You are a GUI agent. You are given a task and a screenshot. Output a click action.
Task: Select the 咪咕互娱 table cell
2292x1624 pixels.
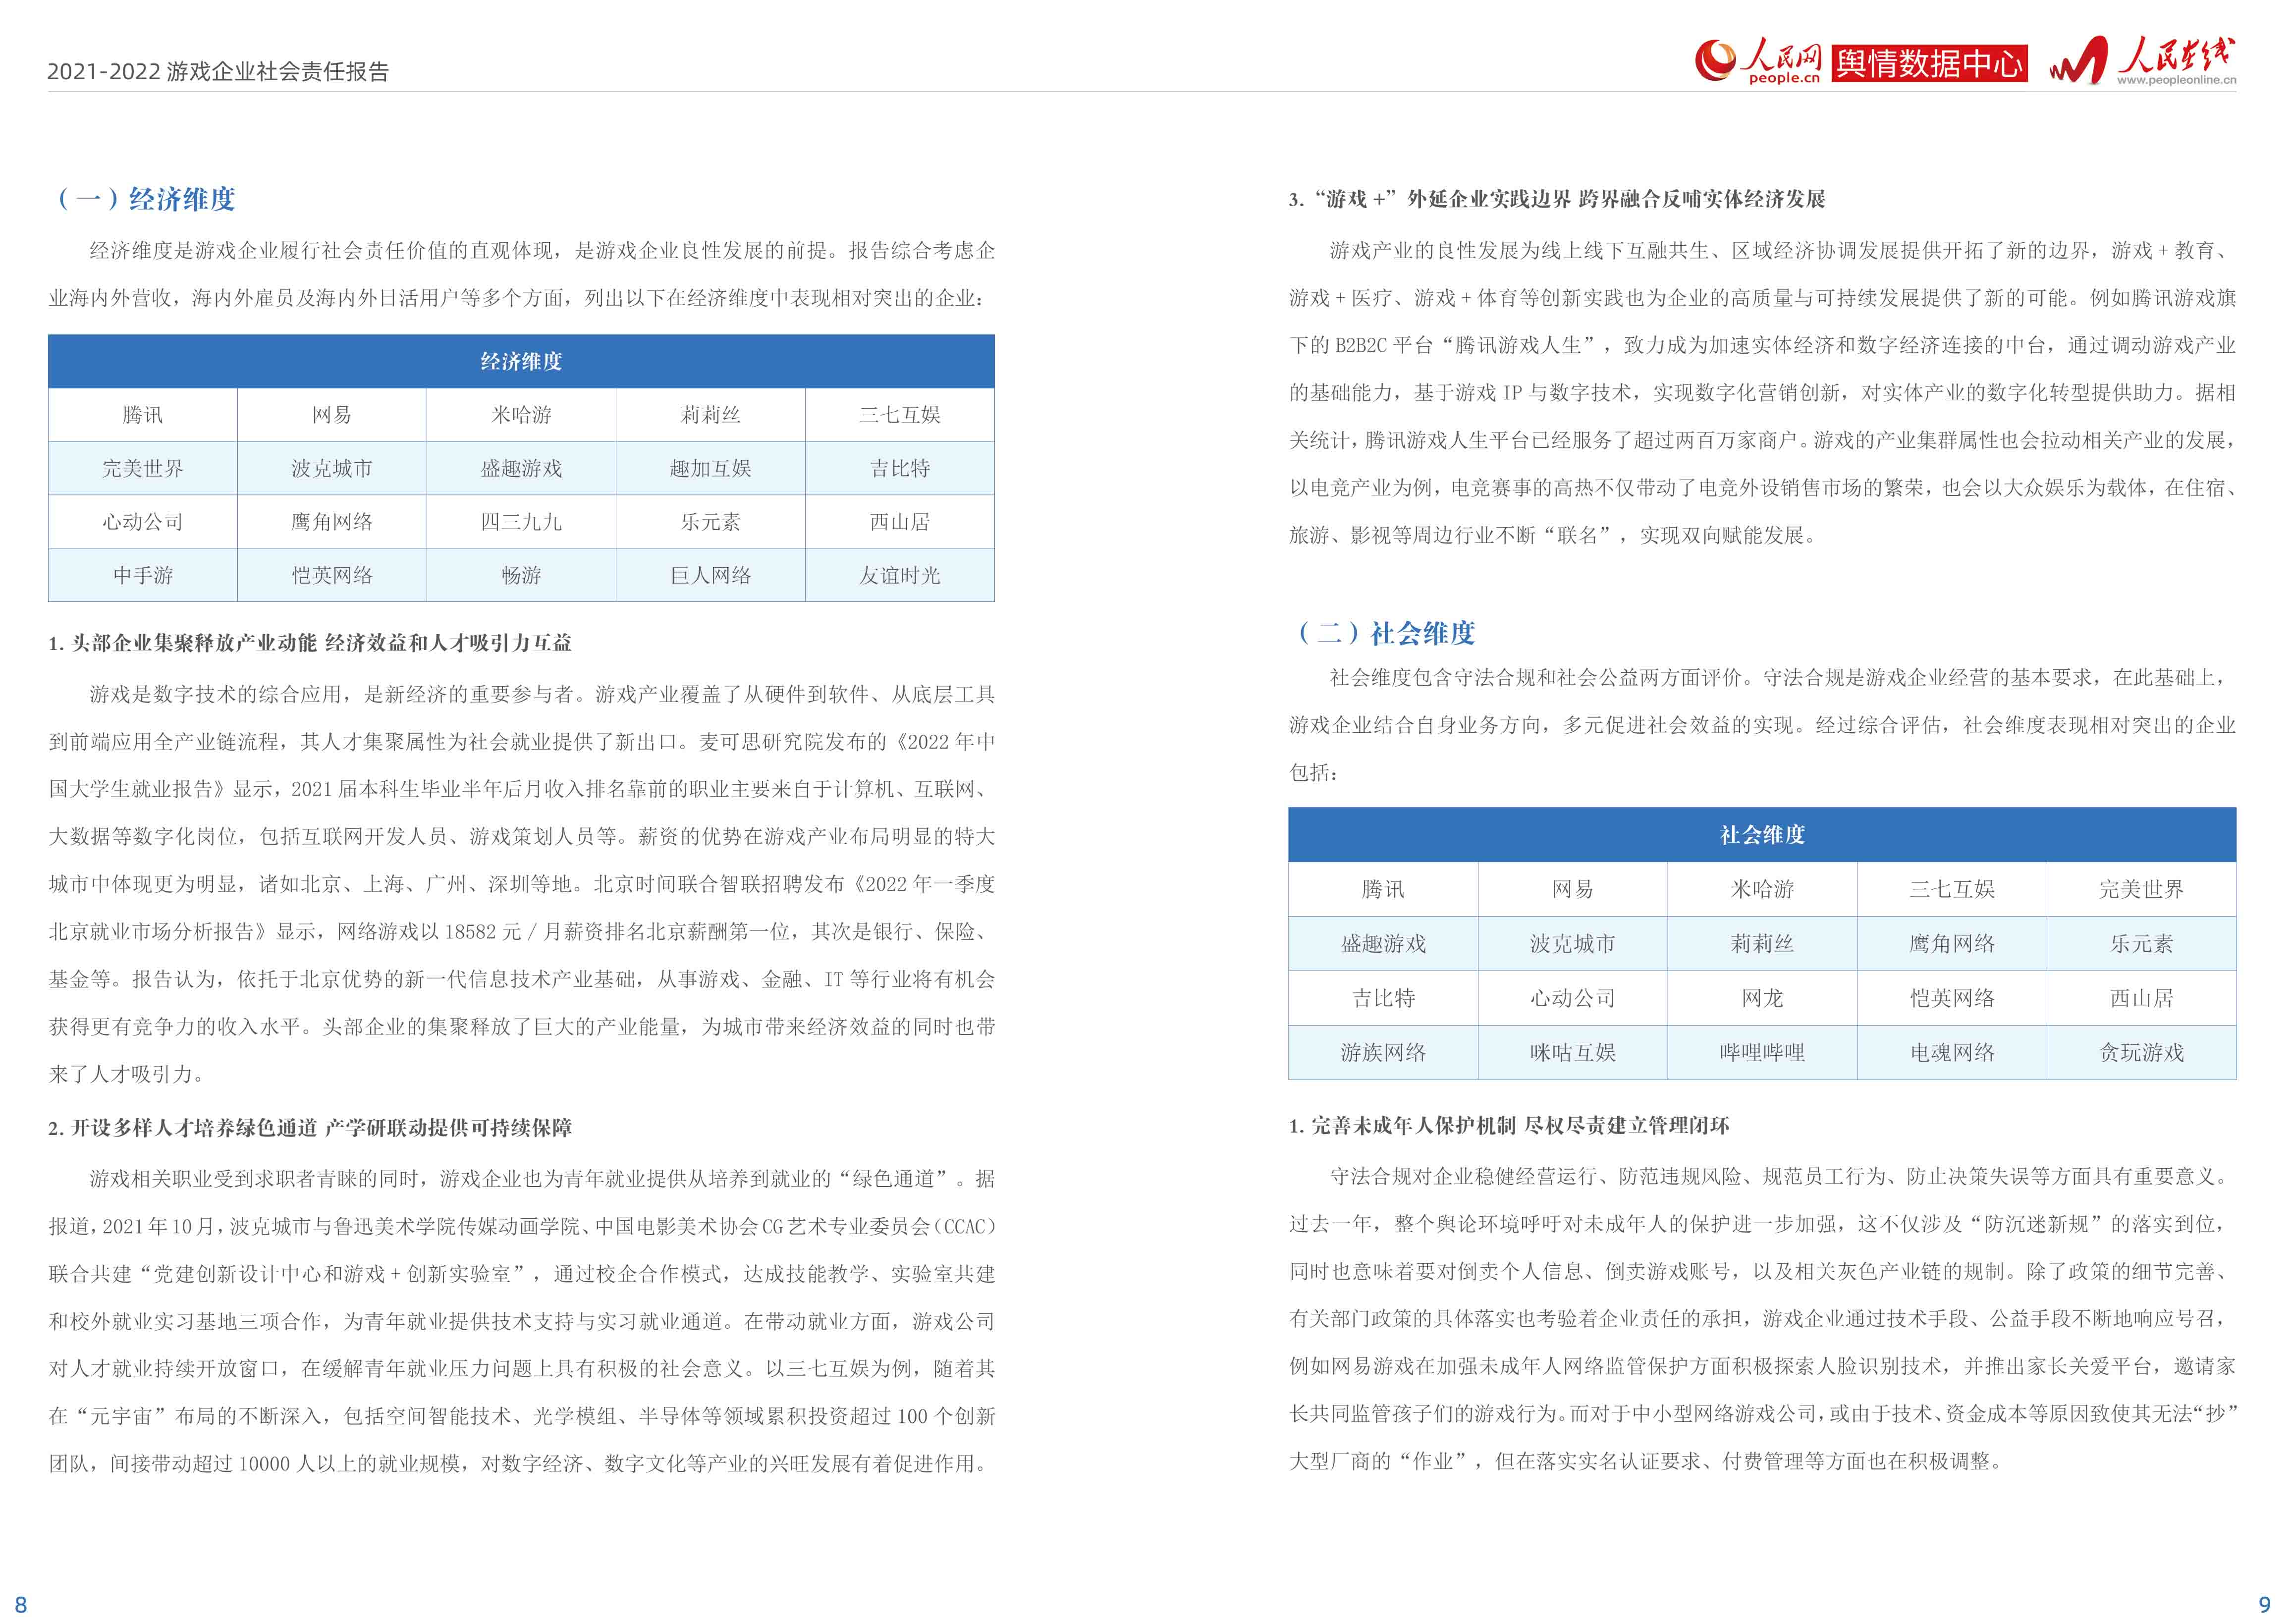(1573, 1052)
